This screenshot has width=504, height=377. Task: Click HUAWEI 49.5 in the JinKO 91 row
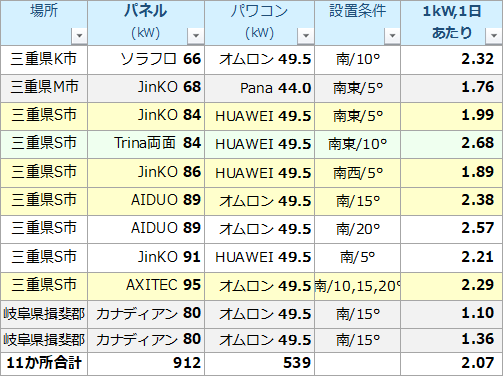pos(260,258)
